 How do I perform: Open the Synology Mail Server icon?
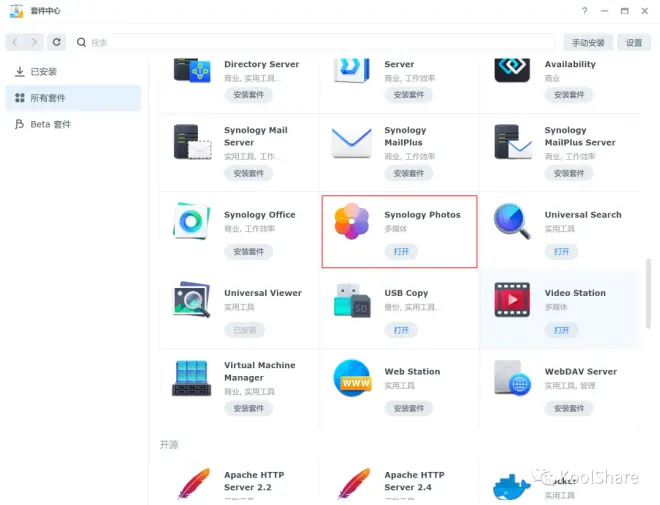tap(192, 142)
